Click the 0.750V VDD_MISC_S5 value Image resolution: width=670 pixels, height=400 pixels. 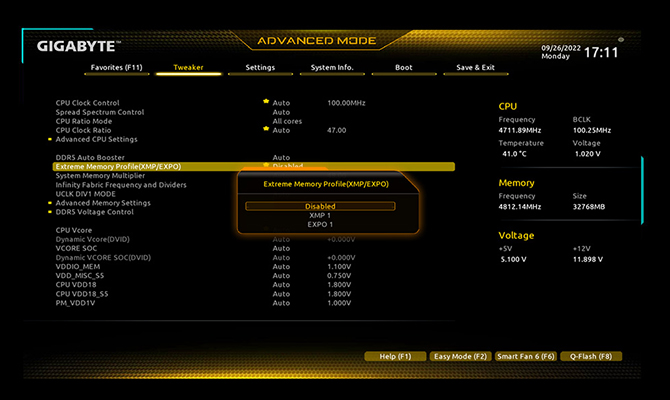pos(339,276)
